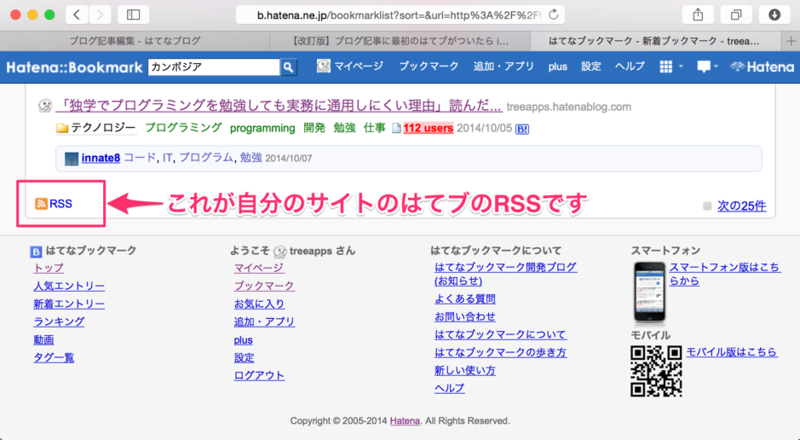Click the Hatena logo in the header's right corner
The height and width of the screenshot is (440, 800).
762,67
